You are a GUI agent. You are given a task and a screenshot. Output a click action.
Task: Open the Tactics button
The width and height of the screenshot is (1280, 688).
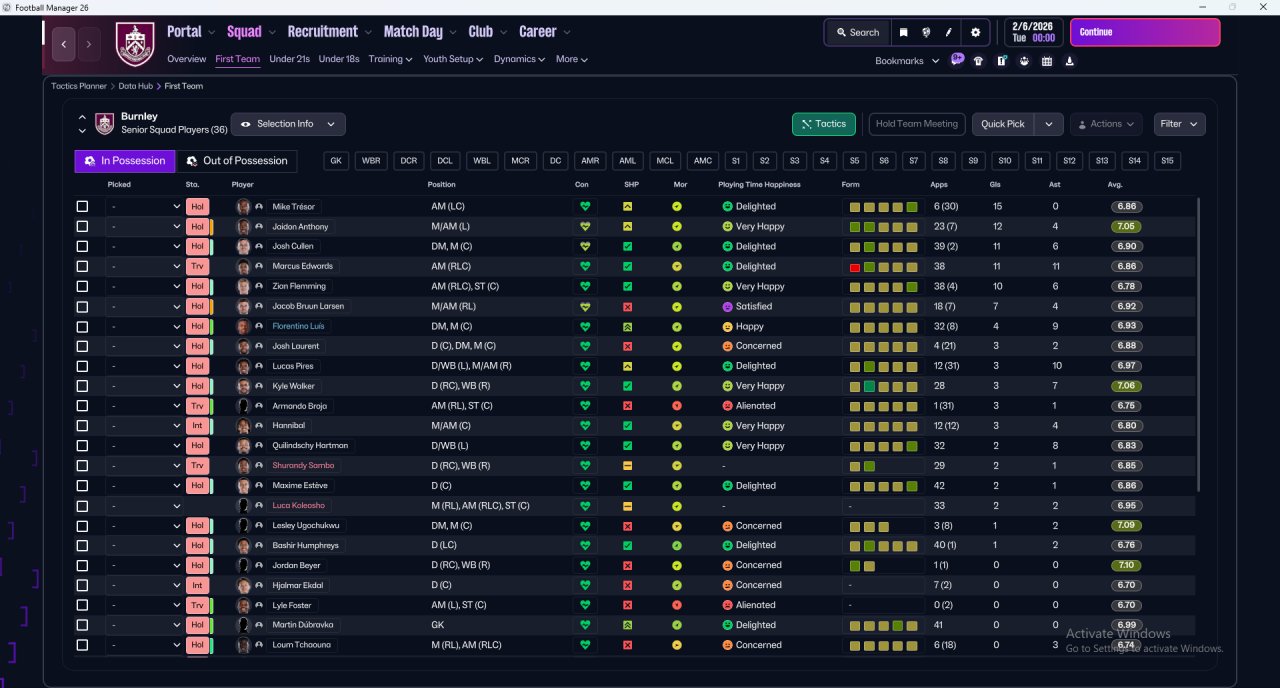(823, 124)
